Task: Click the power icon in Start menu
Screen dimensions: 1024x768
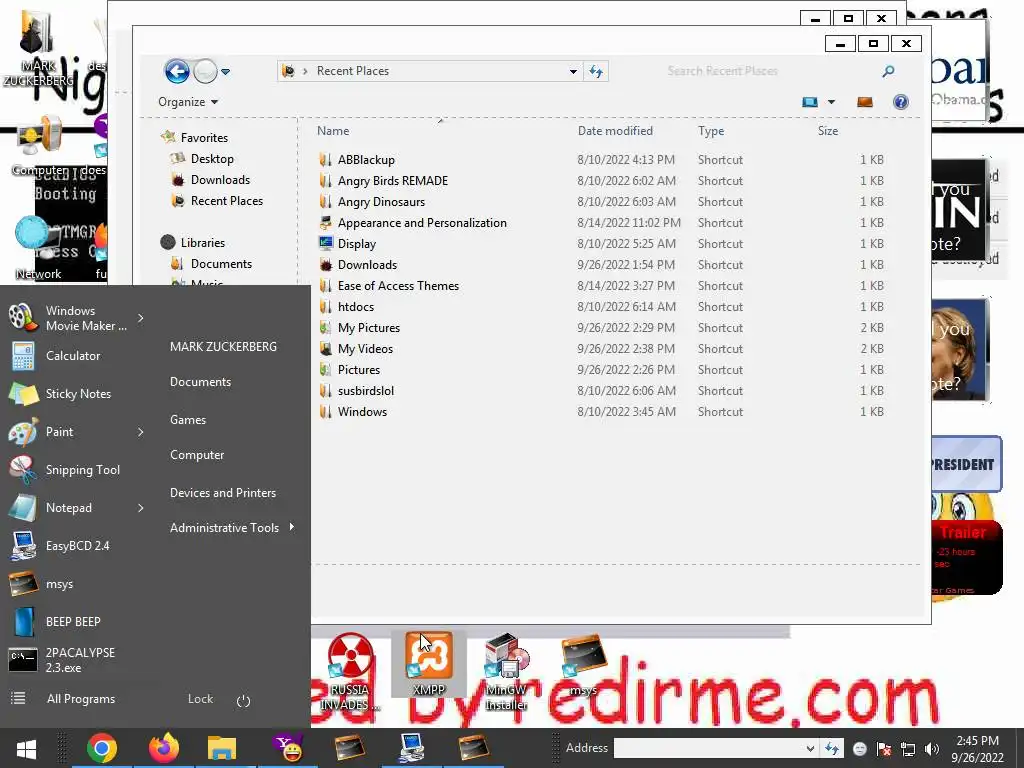Action: point(244,701)
